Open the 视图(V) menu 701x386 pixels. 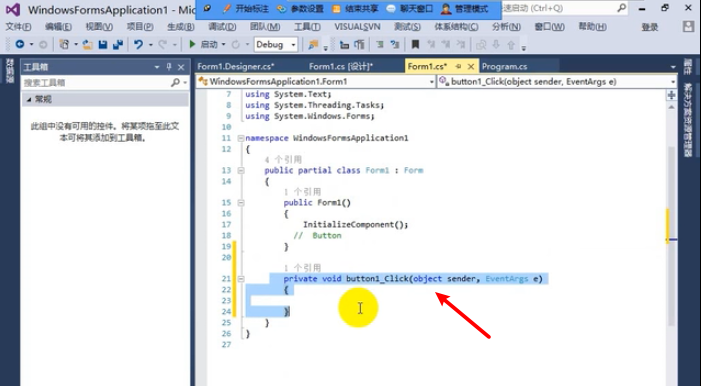tap(99, 27)
